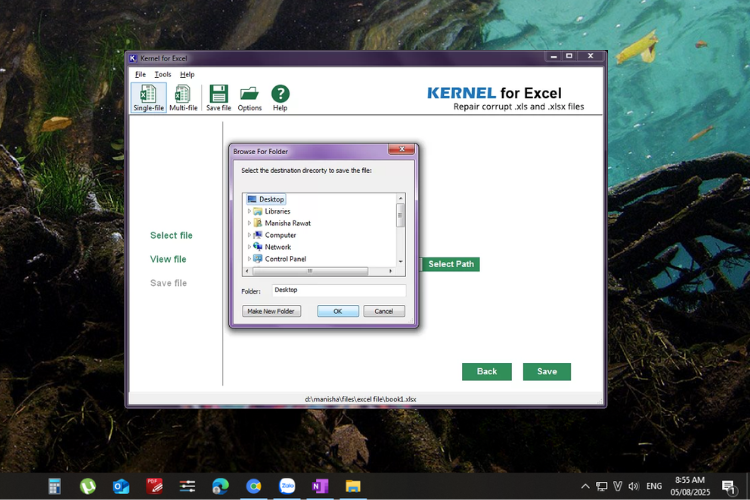Image resolution: width=750 pixels, height=500 pixels.
Task: Open the Options toolbar icon
Action: click(x=250, y=97)
